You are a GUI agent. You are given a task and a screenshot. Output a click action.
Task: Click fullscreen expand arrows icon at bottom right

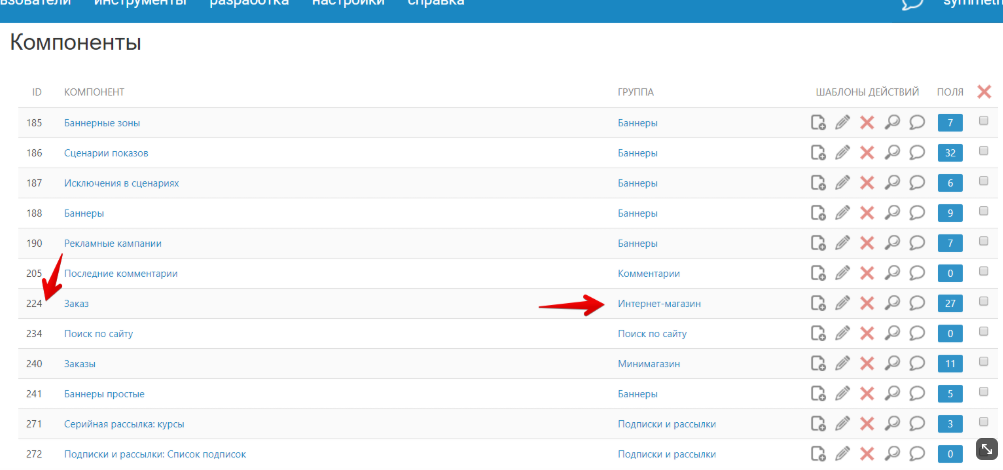click(x=987, y=449)
